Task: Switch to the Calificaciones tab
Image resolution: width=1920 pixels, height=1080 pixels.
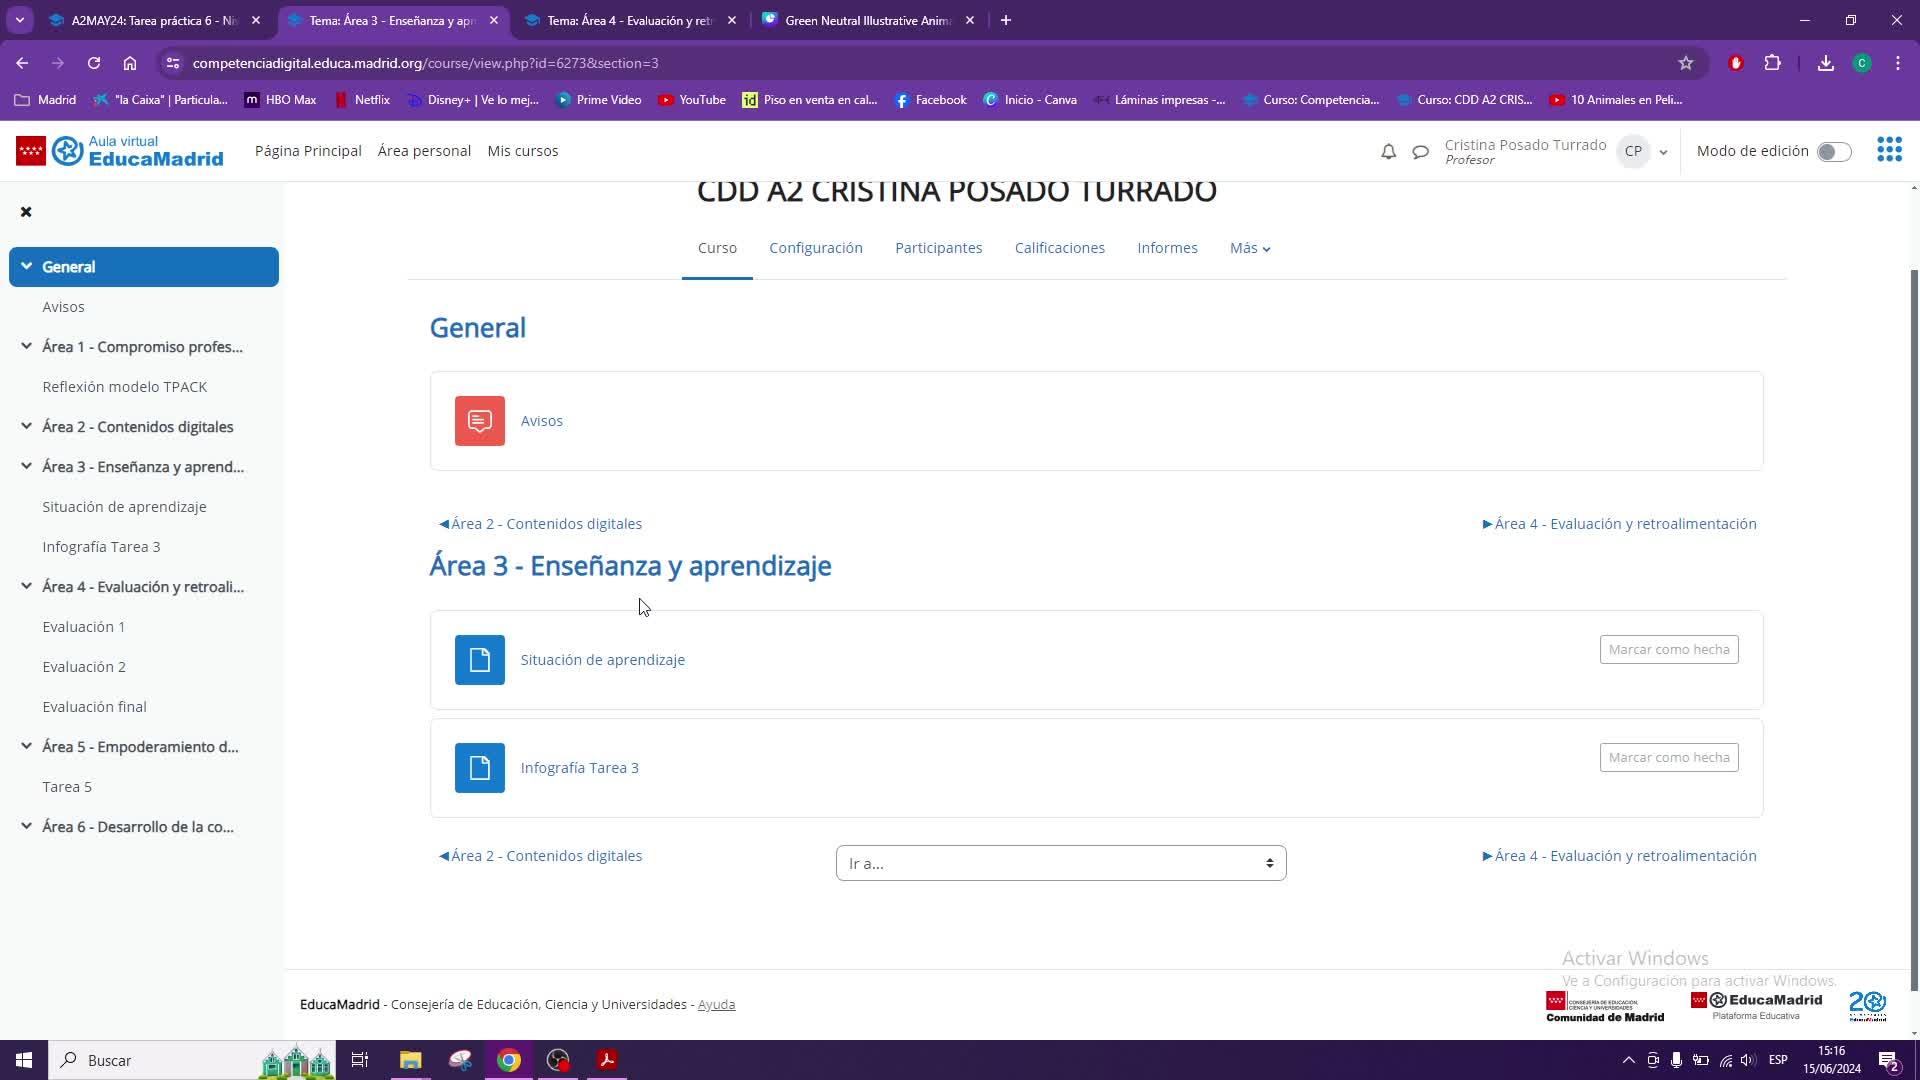Action: [x=1059, y=248]
